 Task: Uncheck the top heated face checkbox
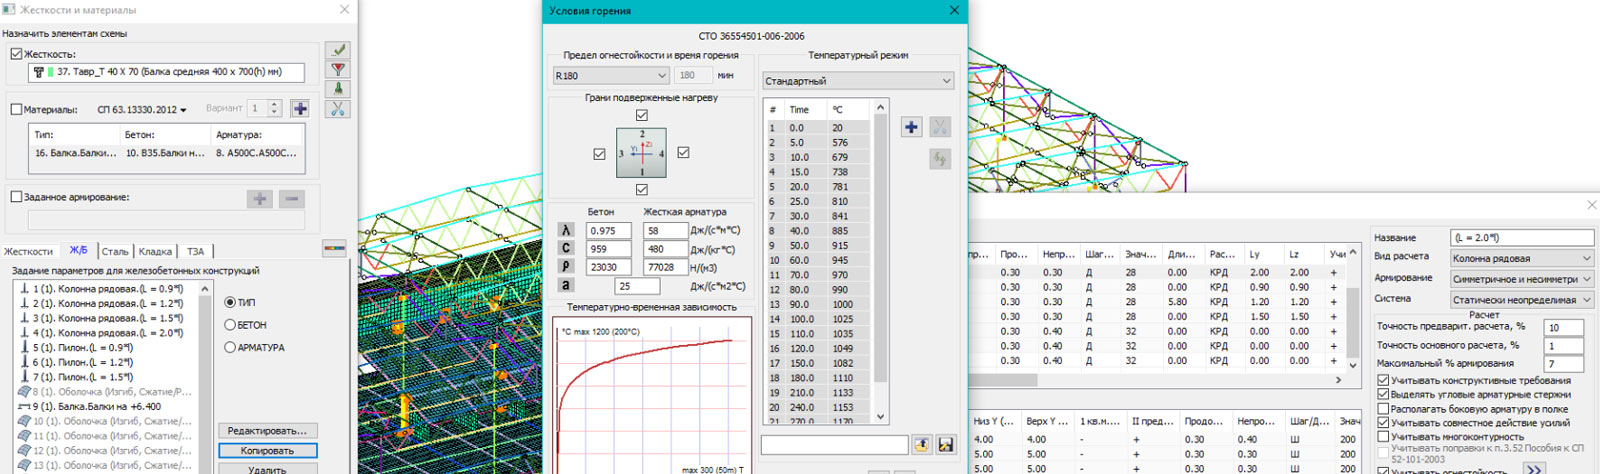coord(642,116)
